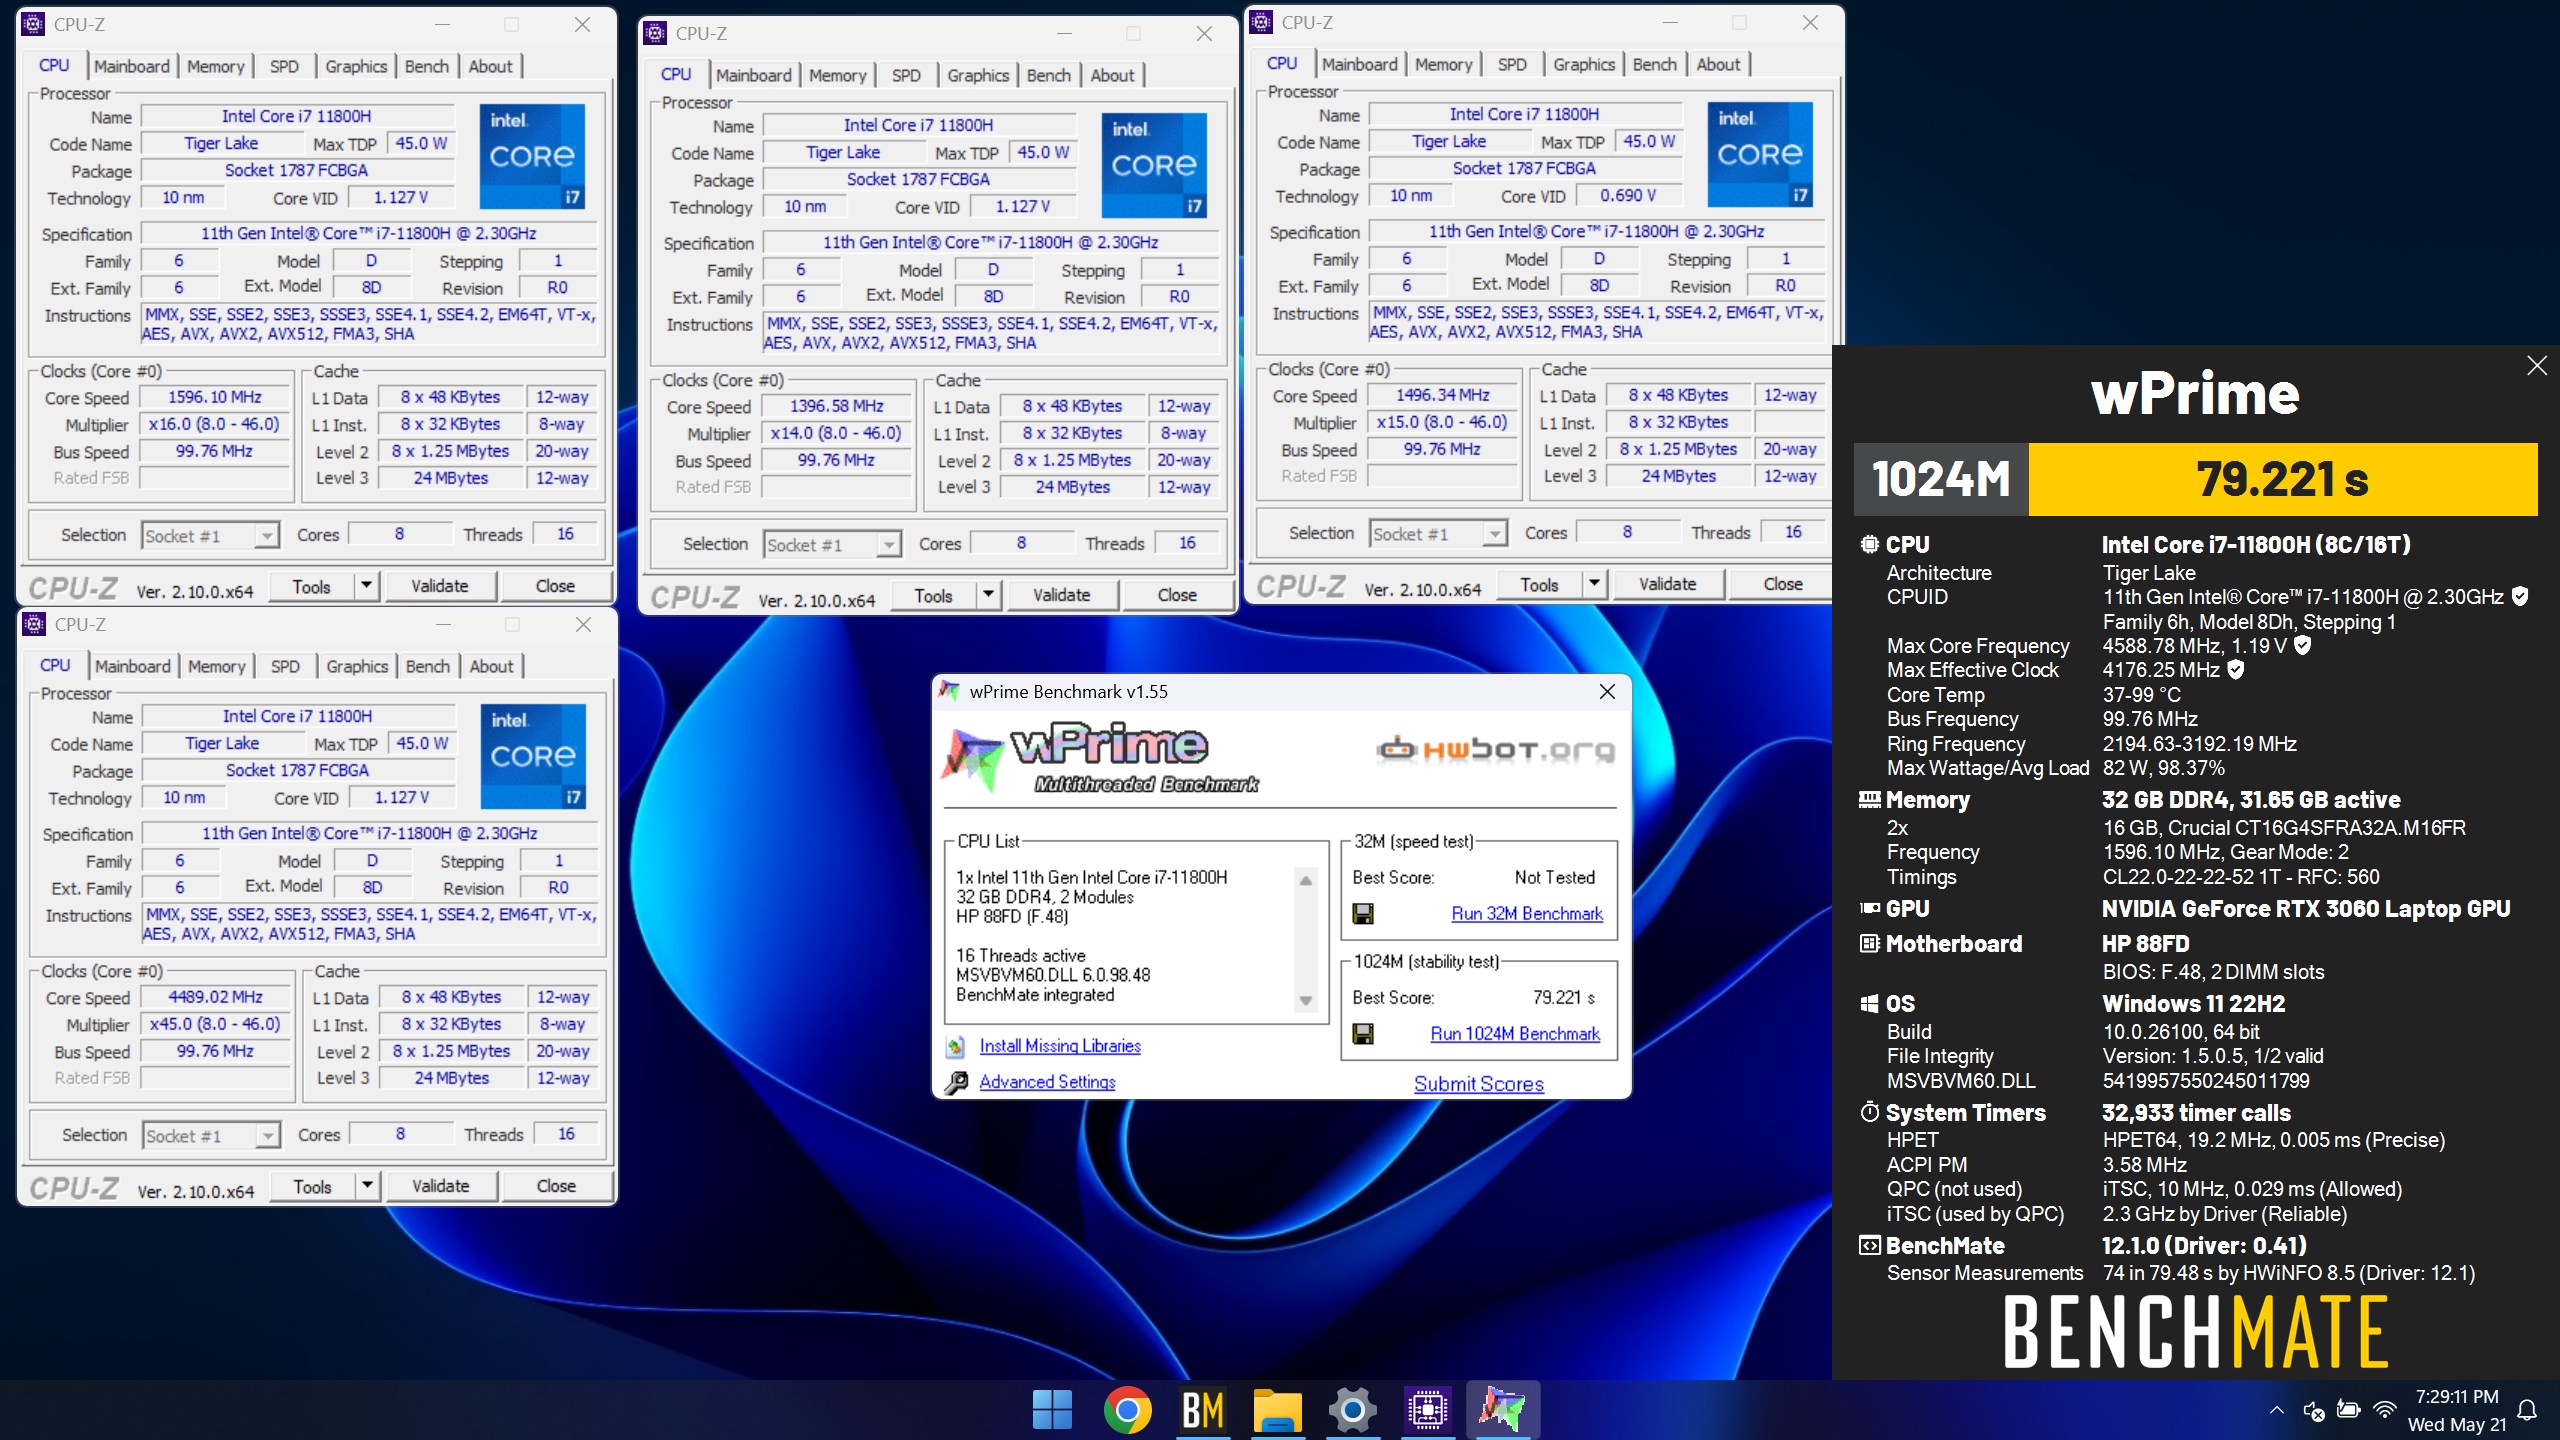Screen dimensions: 2560x1440
Task: Click the Motherboard icon in the BenchMate panel
Action: (1869, 943)
